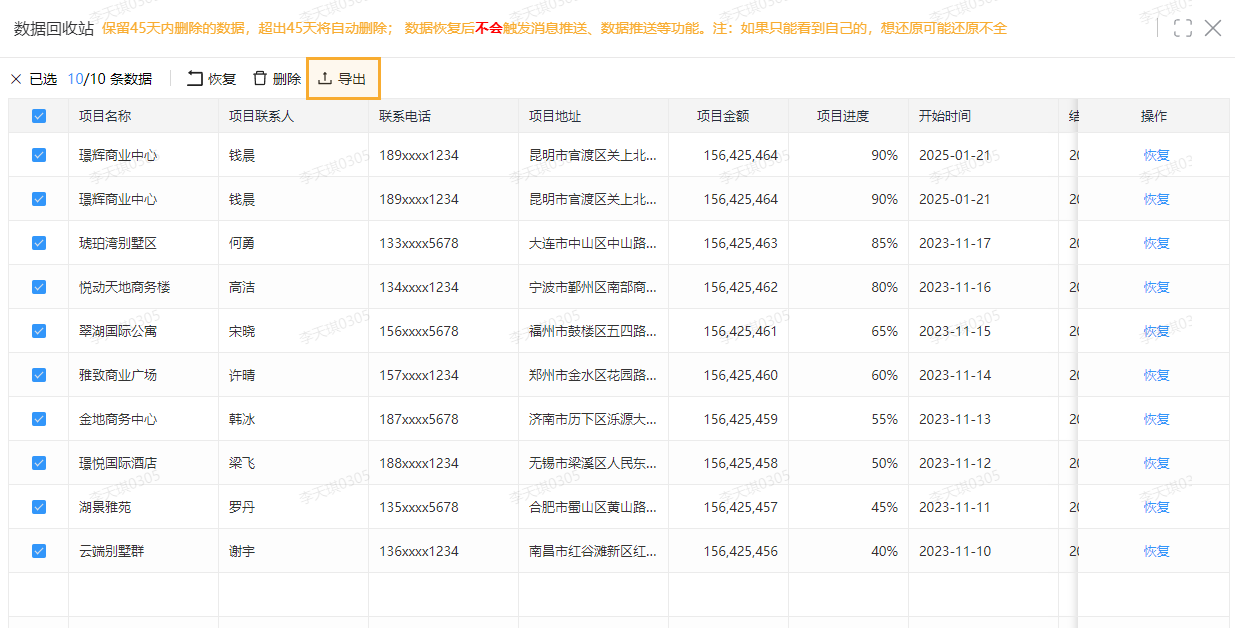This screenshot has width=1235, height=628.
Task: Click the 删除 trash delete icon
Action: 261,77
